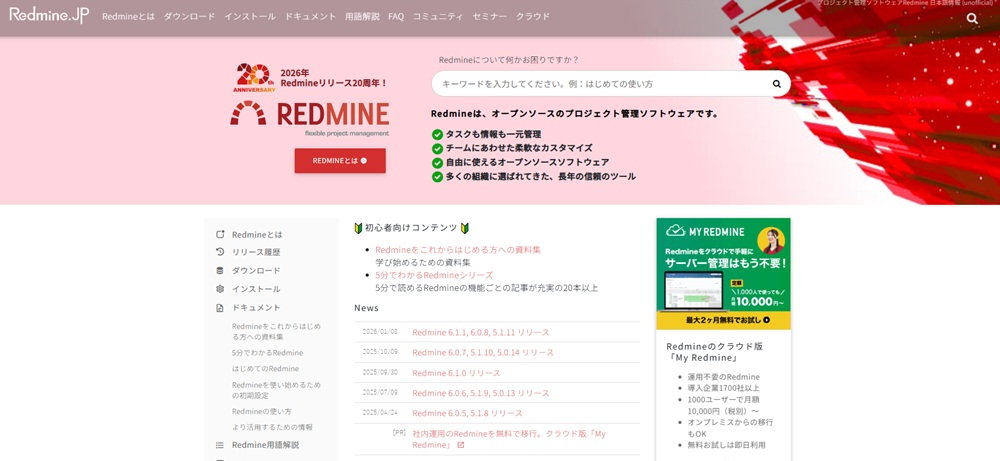Open Redmineとは in the top navigation
The width and height of the screenshot is (1000, 461).
(x=128, y=17)
